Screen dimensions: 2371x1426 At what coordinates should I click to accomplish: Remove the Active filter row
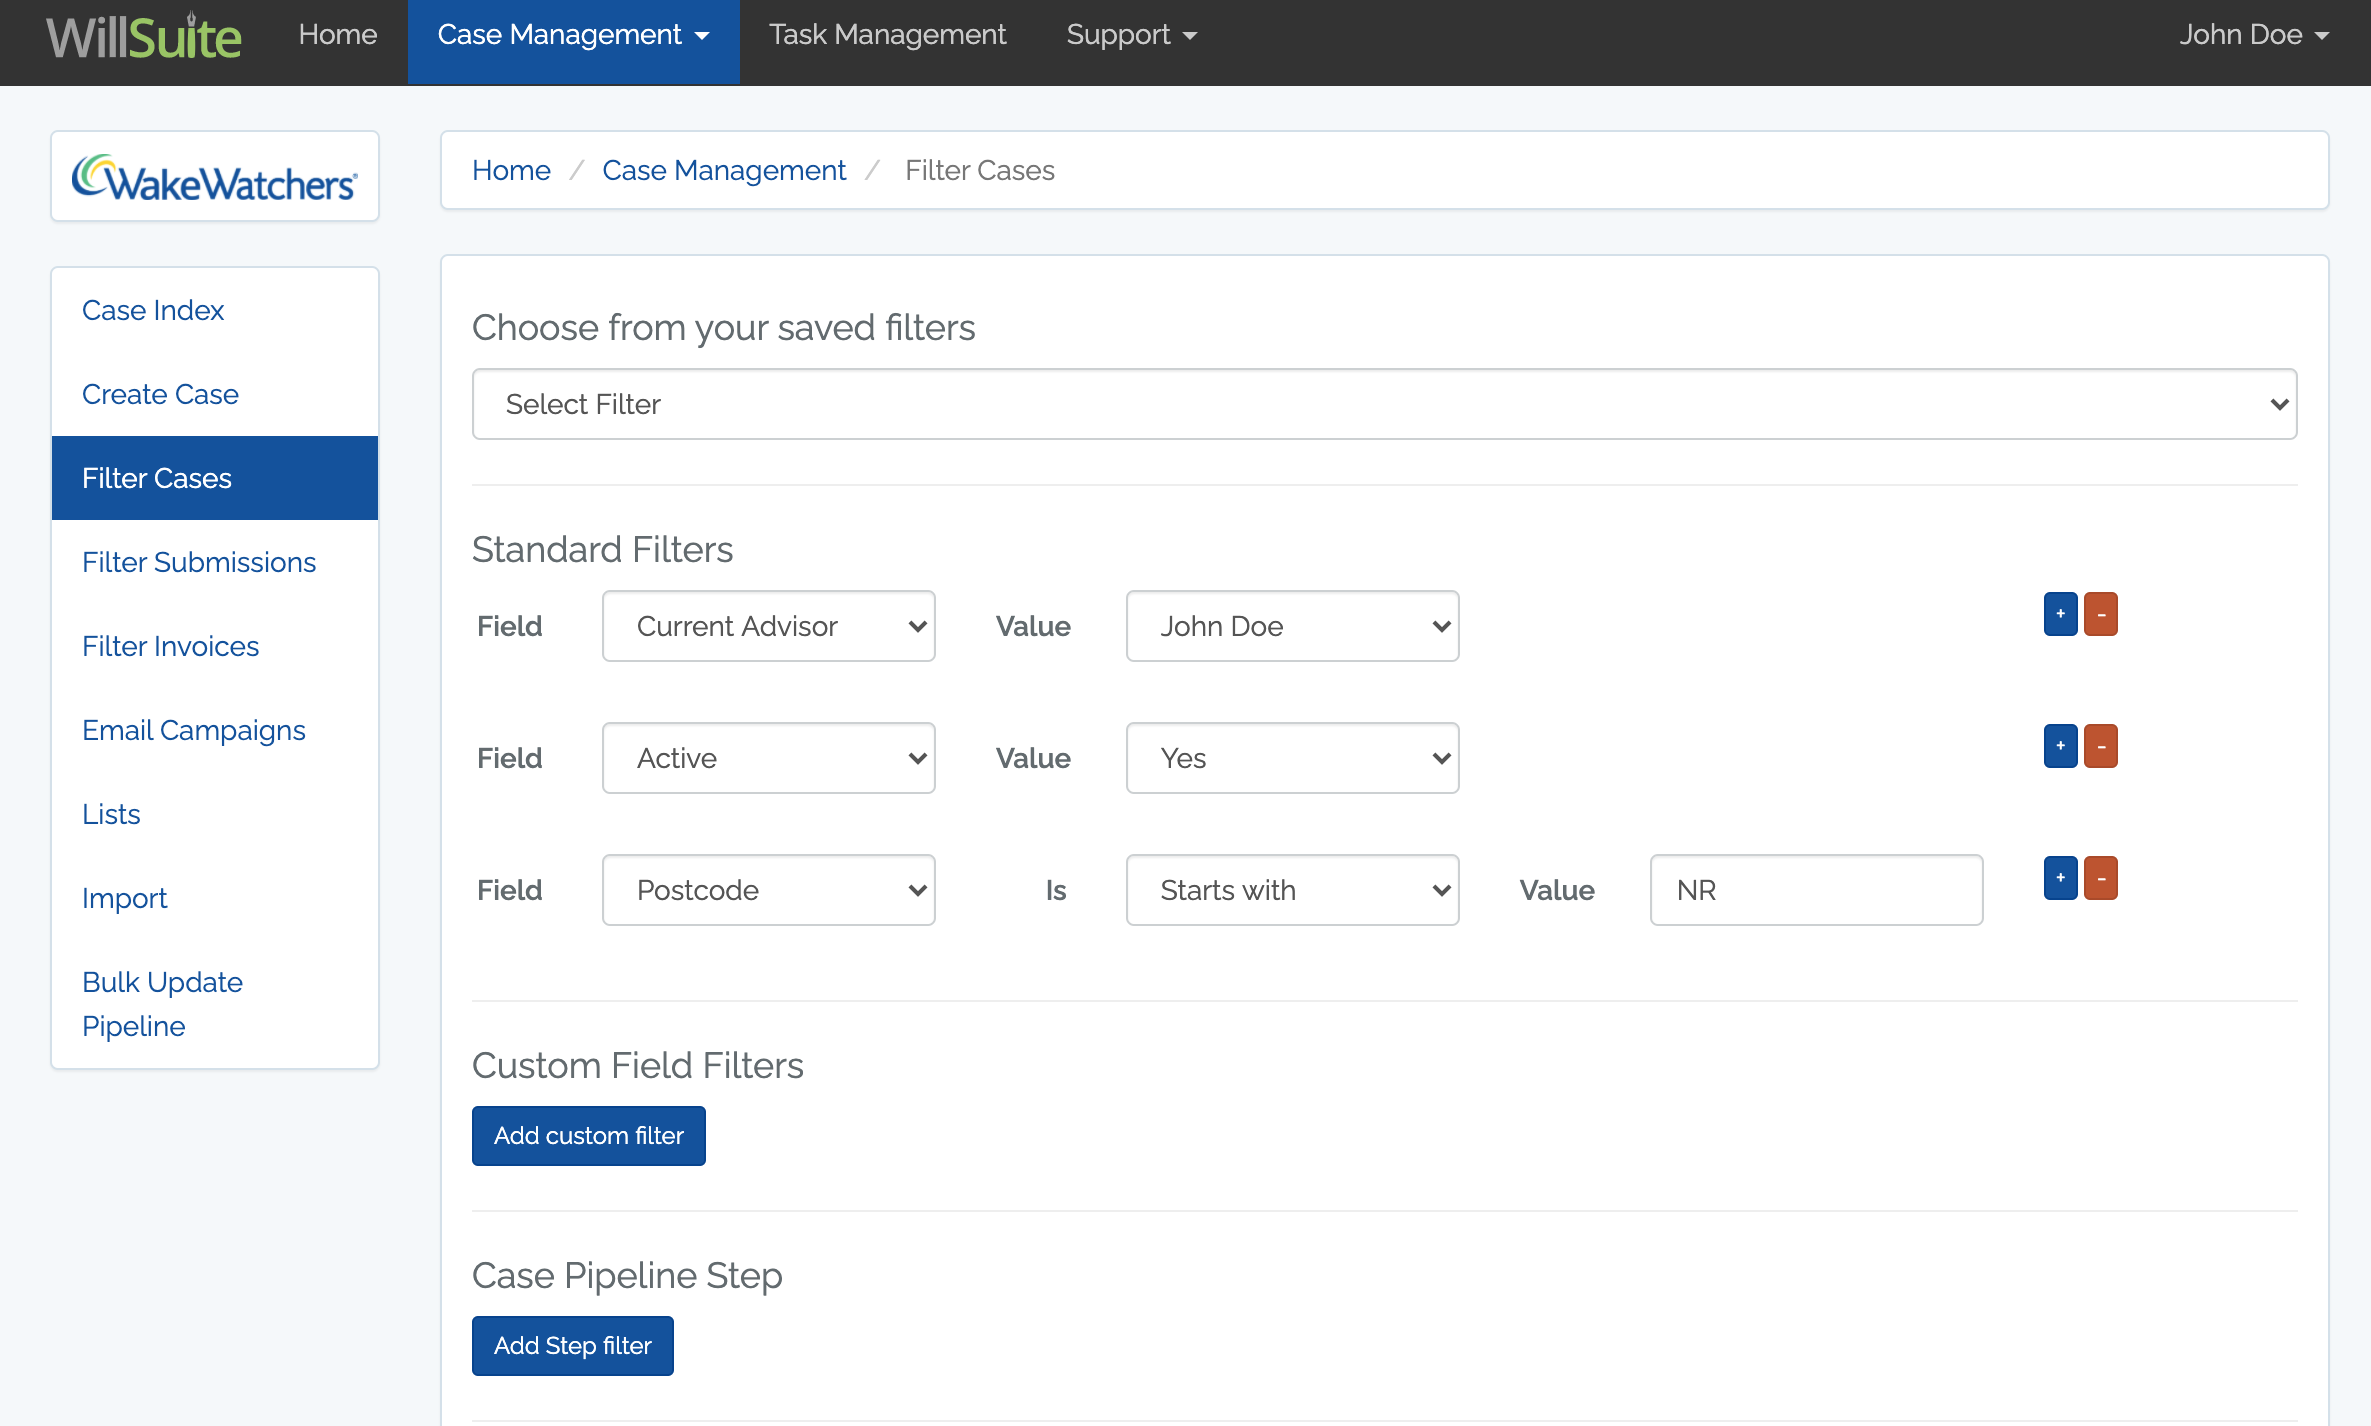click(2100, 746)
